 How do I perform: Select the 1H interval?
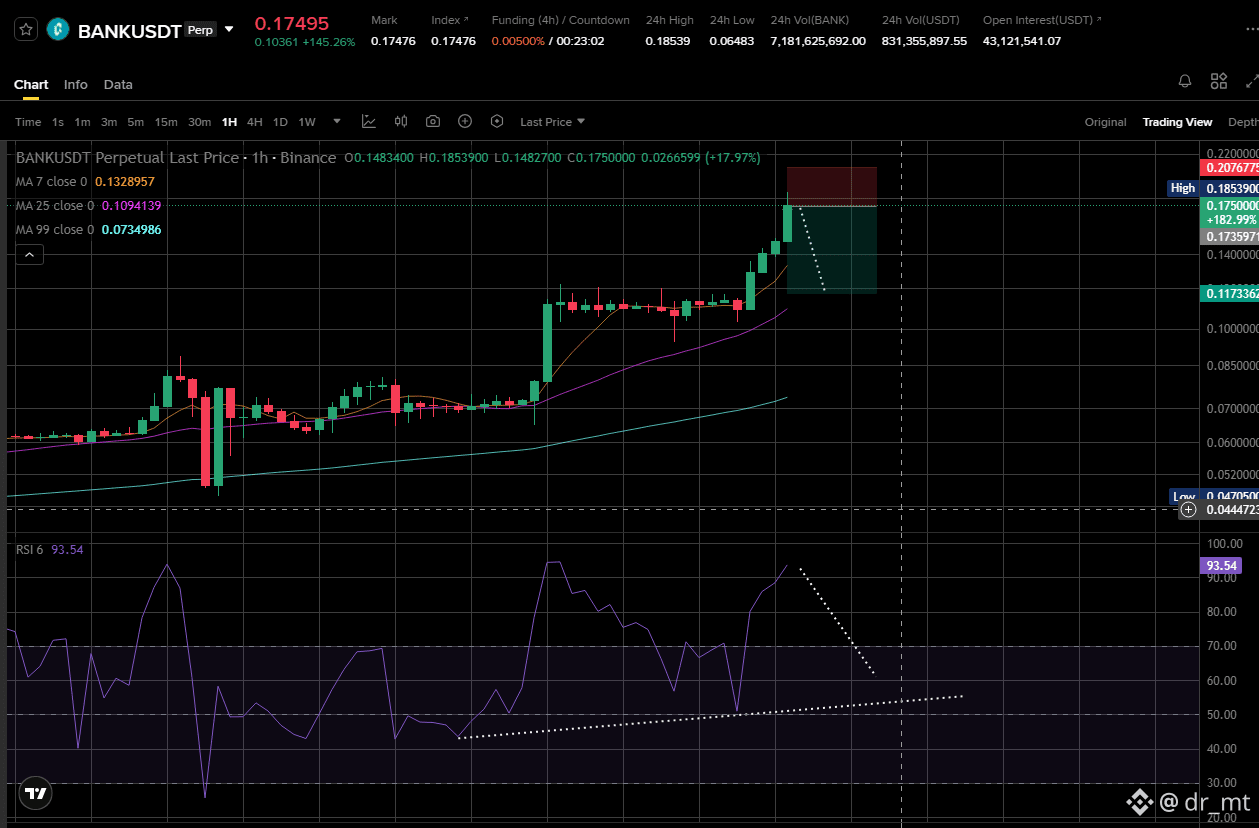pyautogui.click(x=230, y=122)
